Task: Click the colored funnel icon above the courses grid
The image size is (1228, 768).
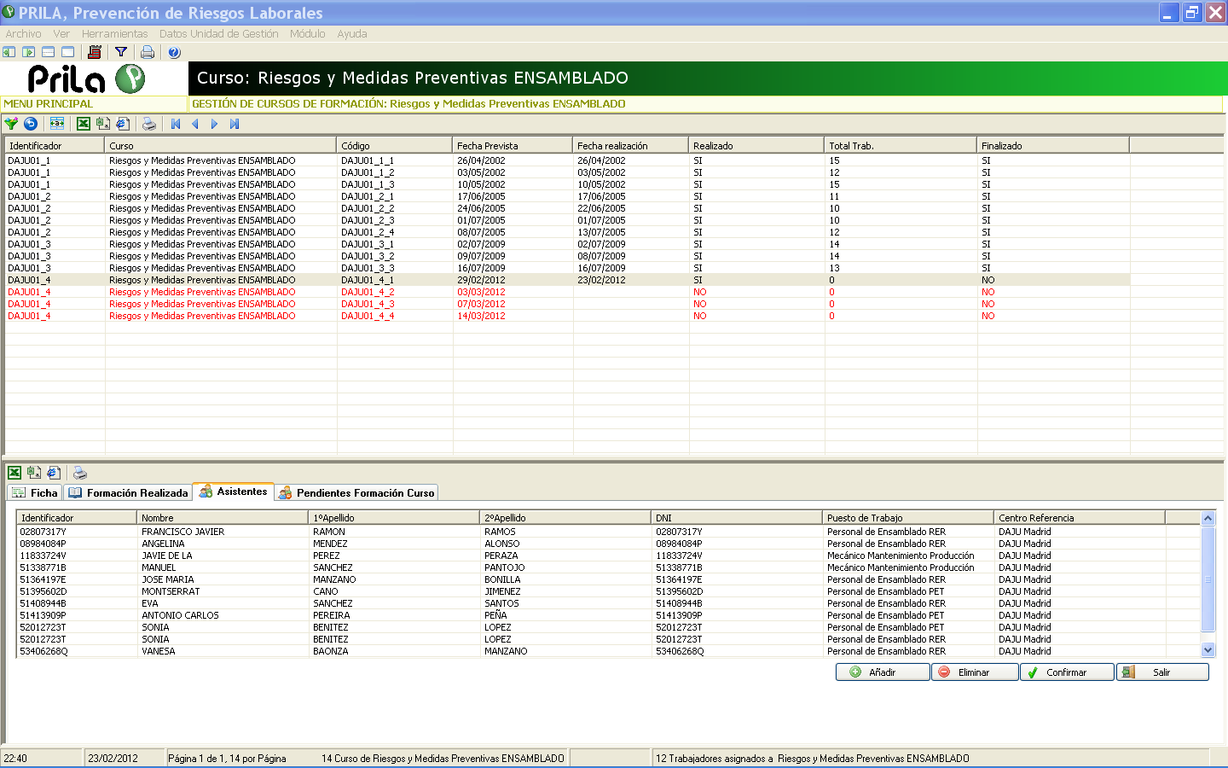Action: pos(11,124)
